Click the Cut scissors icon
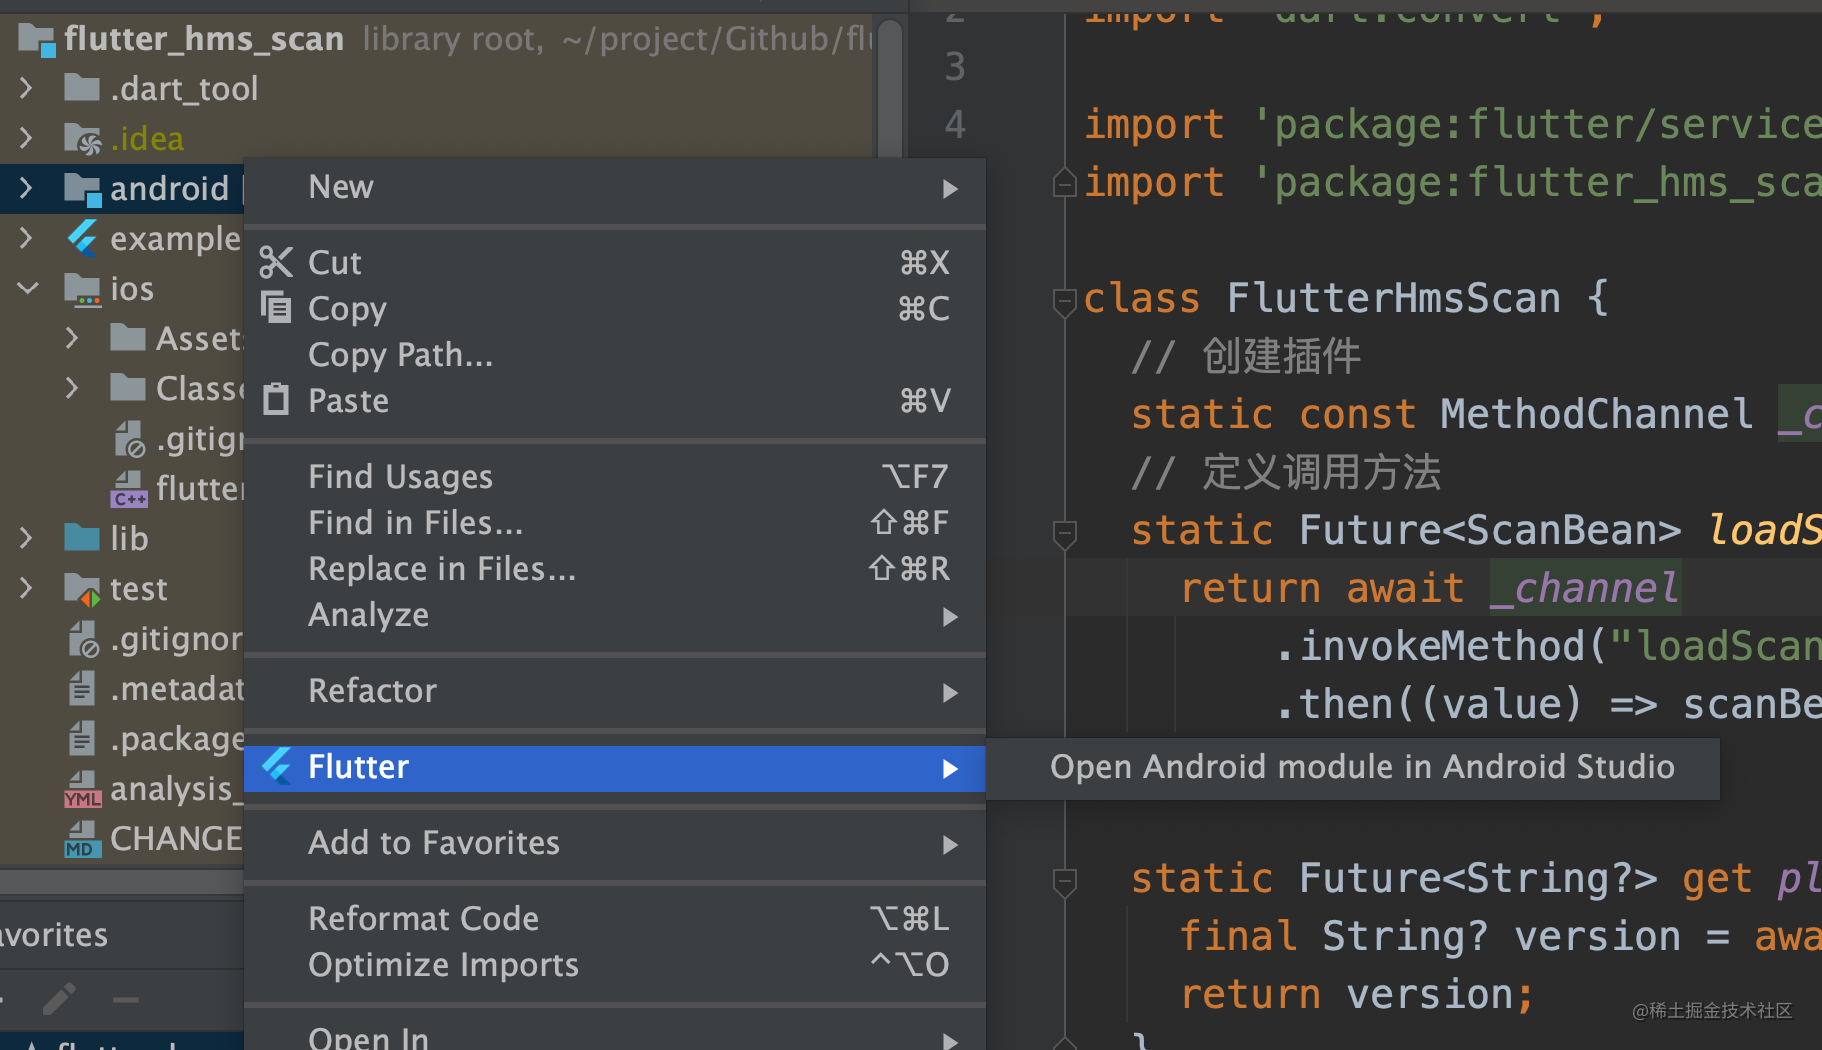 coord(275,262)
